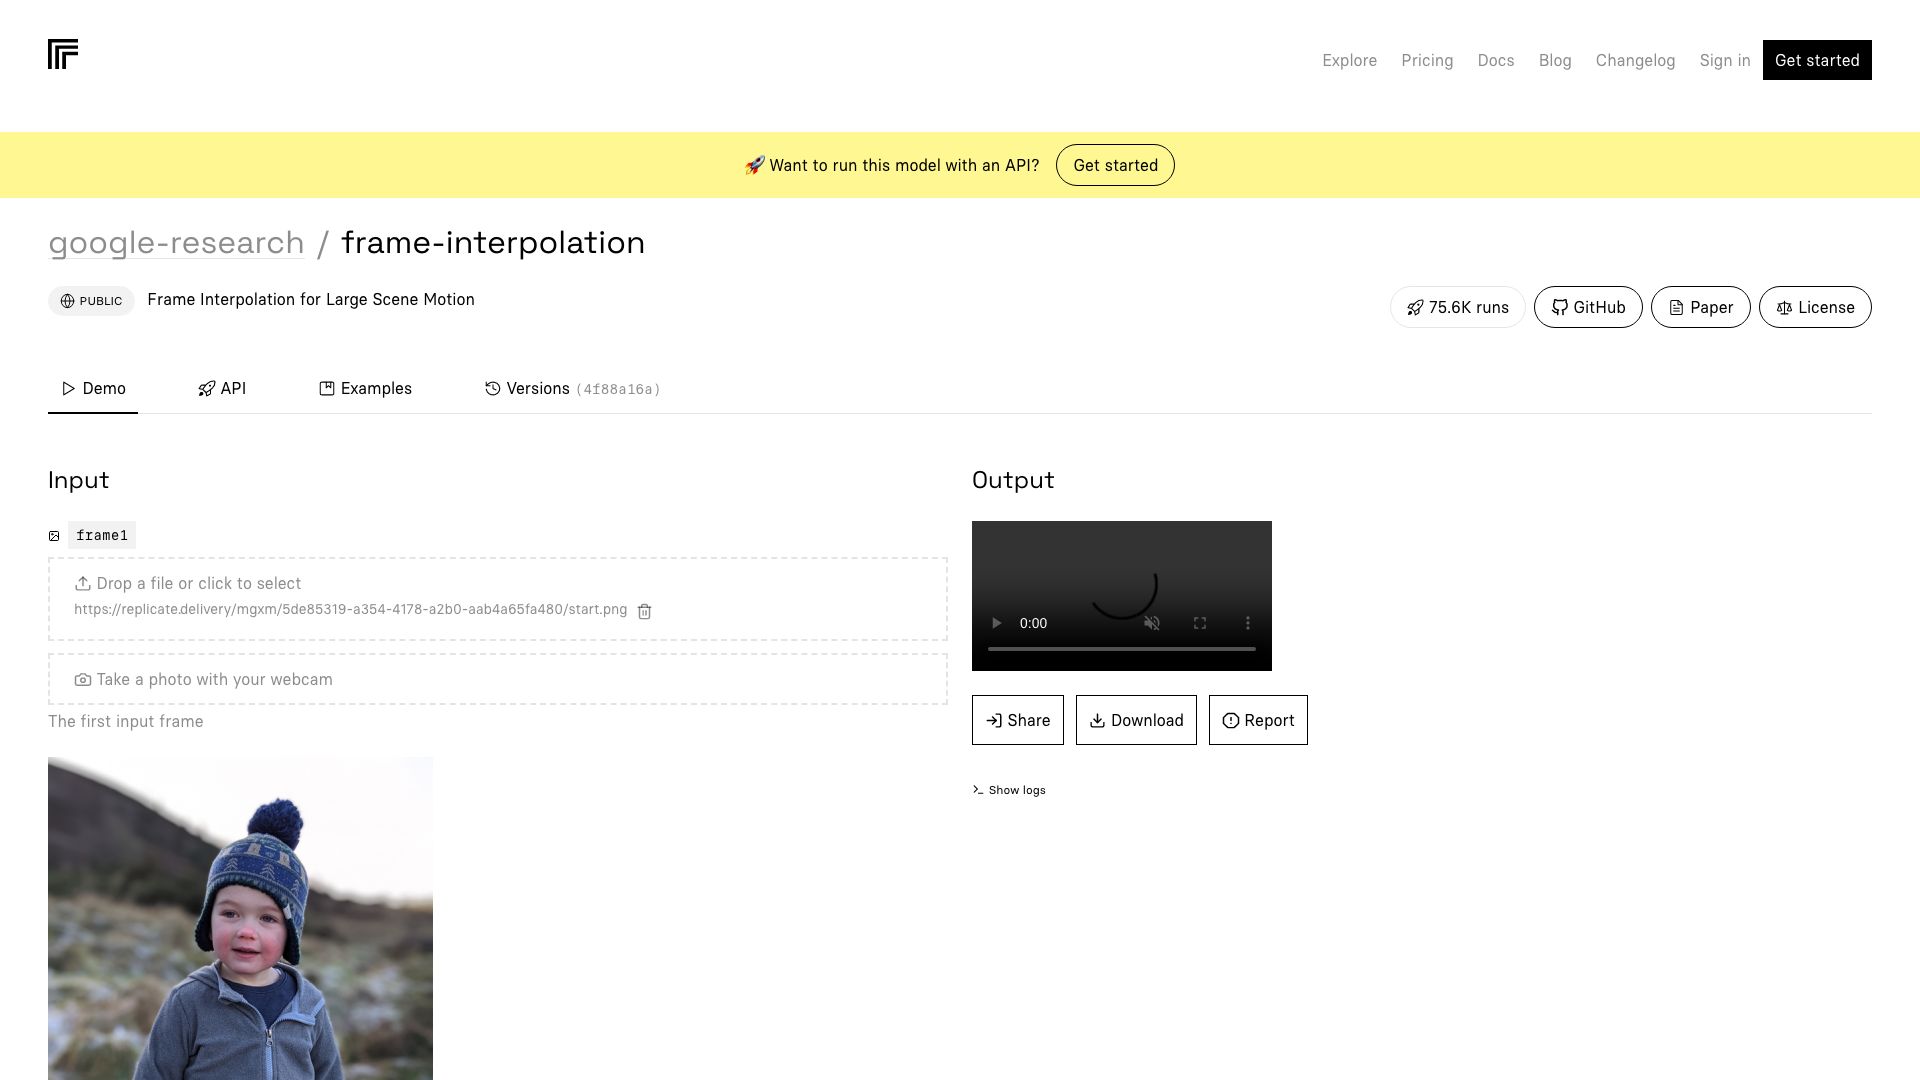The height and width of the screenshot is (1080, 1920).
Task: Open the Blog link
Action: coord(1554,60)
